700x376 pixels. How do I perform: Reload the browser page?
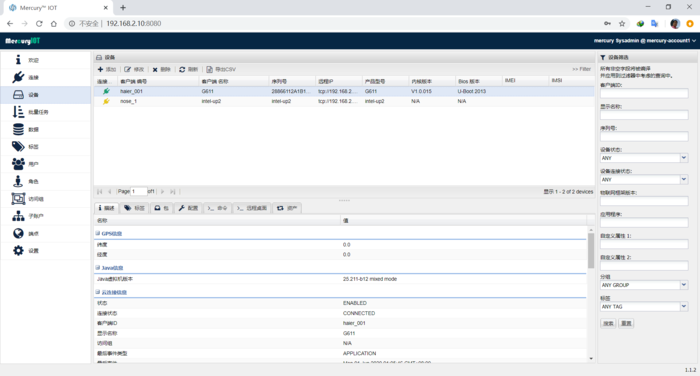39,24
